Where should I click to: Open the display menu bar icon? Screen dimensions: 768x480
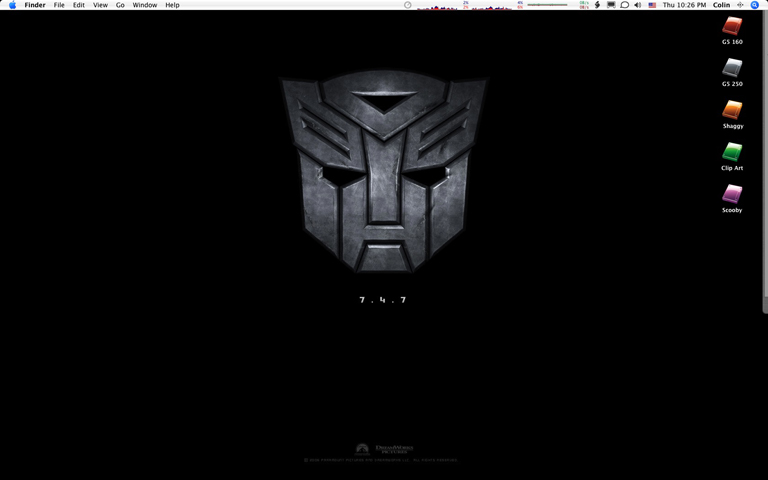[x=611, y=5]
